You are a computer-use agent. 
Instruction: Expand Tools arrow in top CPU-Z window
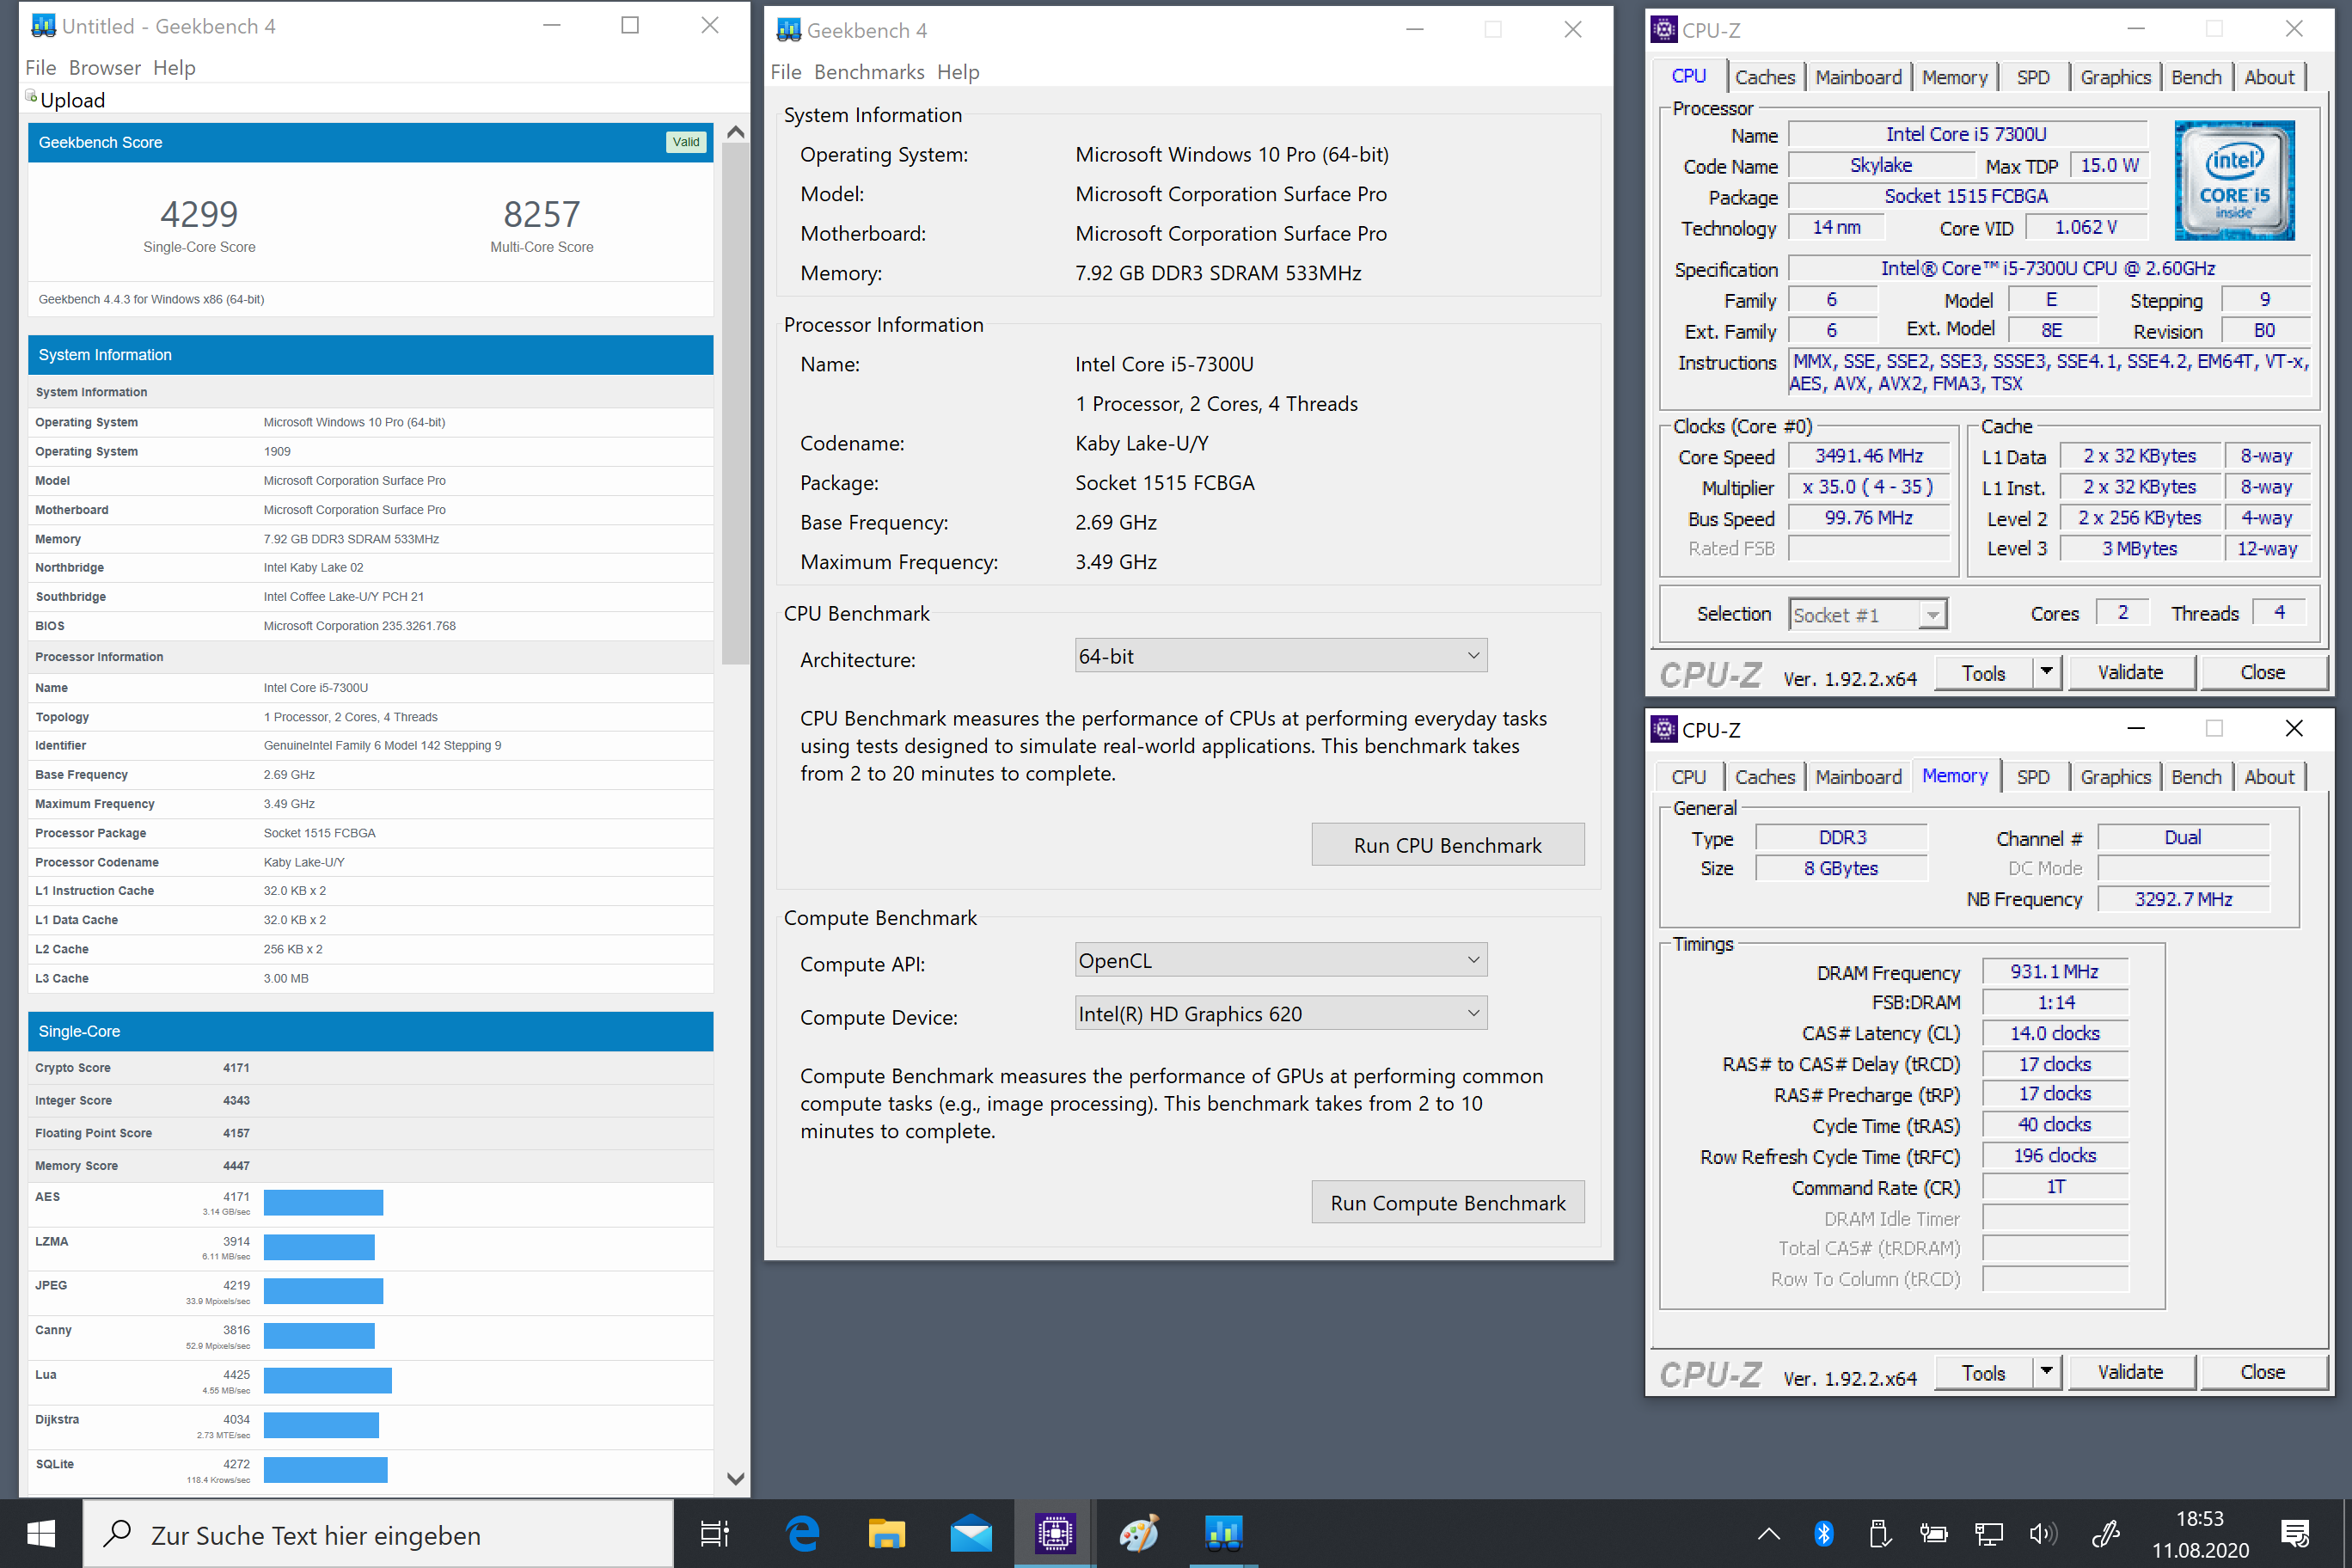click(2046, 672)
